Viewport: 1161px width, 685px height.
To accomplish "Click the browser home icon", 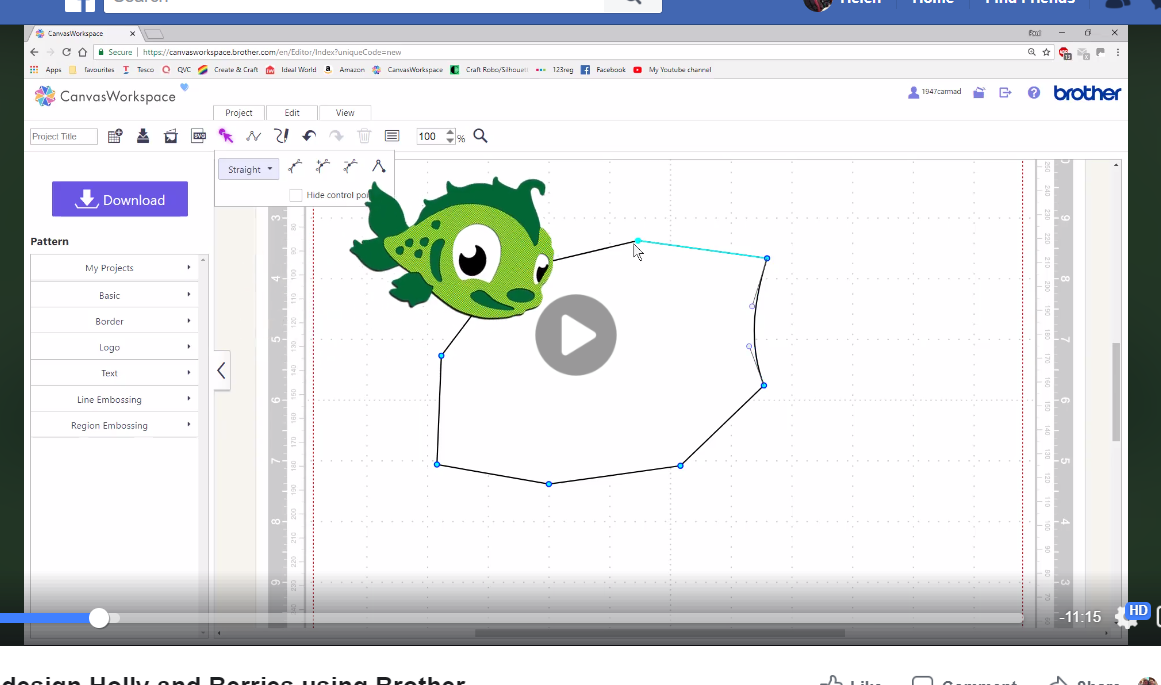I will [x=82, y=52].
